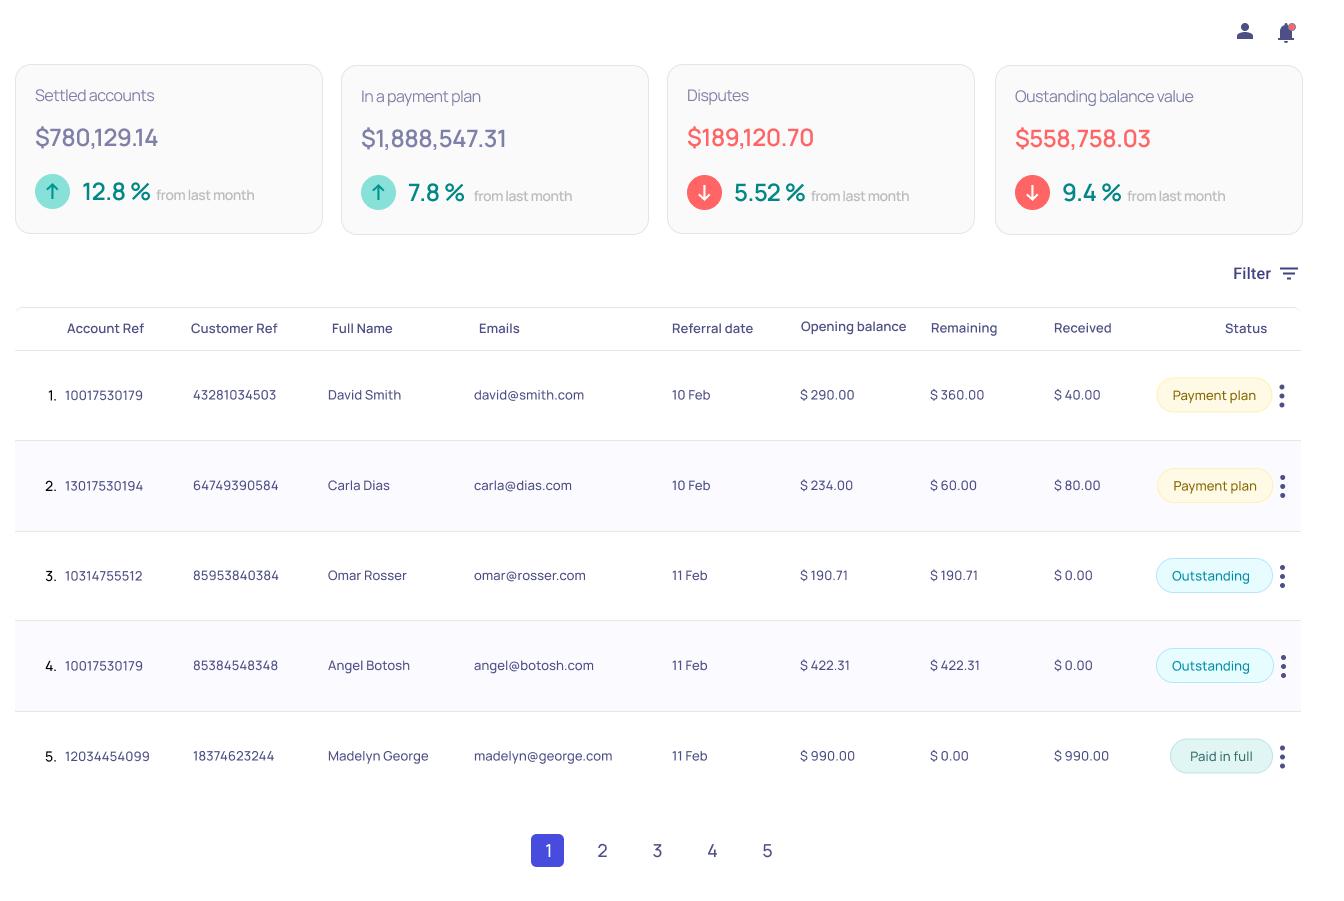Image resolution: width=1344 pixels, height=901 pixels.
Task: Click the Paid in full badge for Madelyn George
Action: click(x=1221, y=756)
